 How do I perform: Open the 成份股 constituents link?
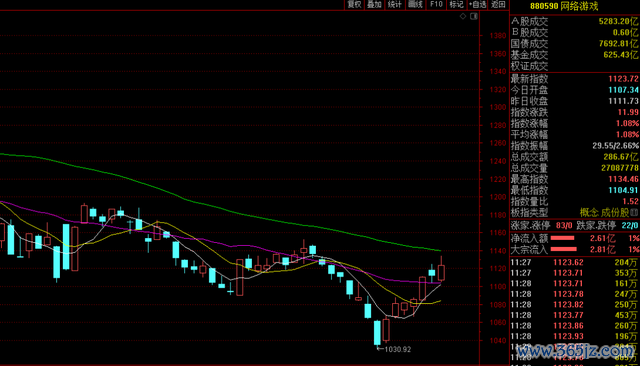coord(615,213)
